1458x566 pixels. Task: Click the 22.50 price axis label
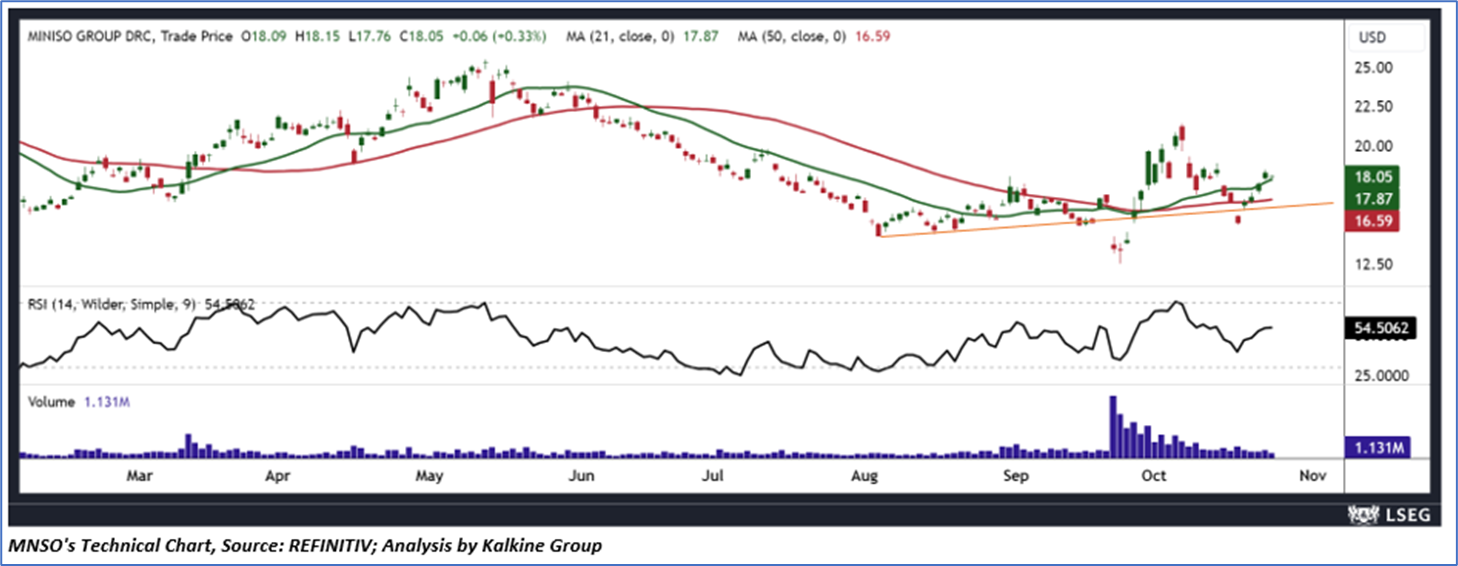coord(1375,106)
